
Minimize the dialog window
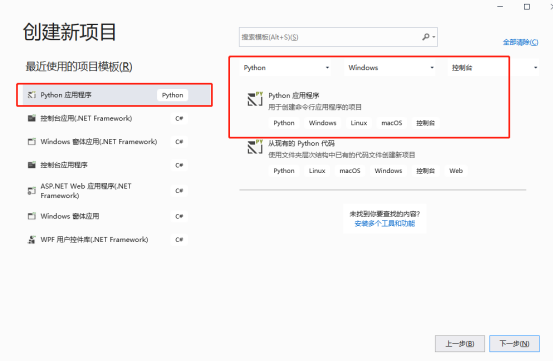click(x=500, y=7)
